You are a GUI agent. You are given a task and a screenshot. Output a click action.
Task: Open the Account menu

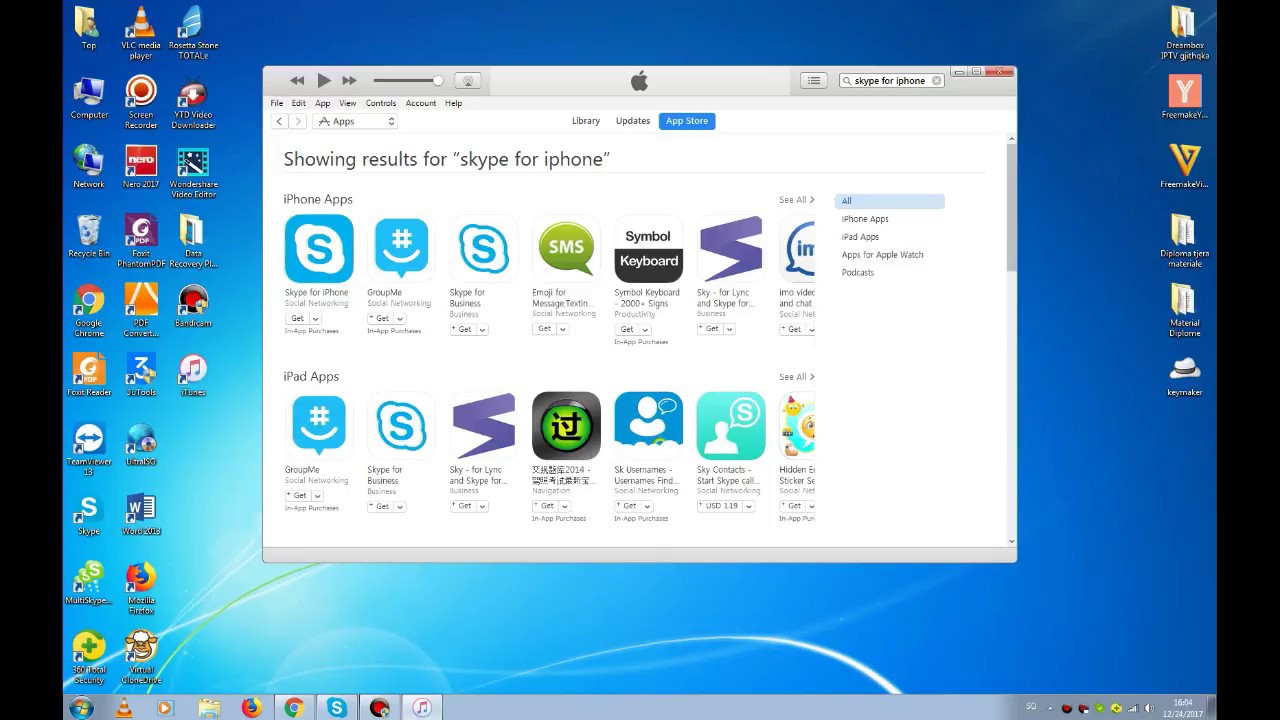click(421, 103)
